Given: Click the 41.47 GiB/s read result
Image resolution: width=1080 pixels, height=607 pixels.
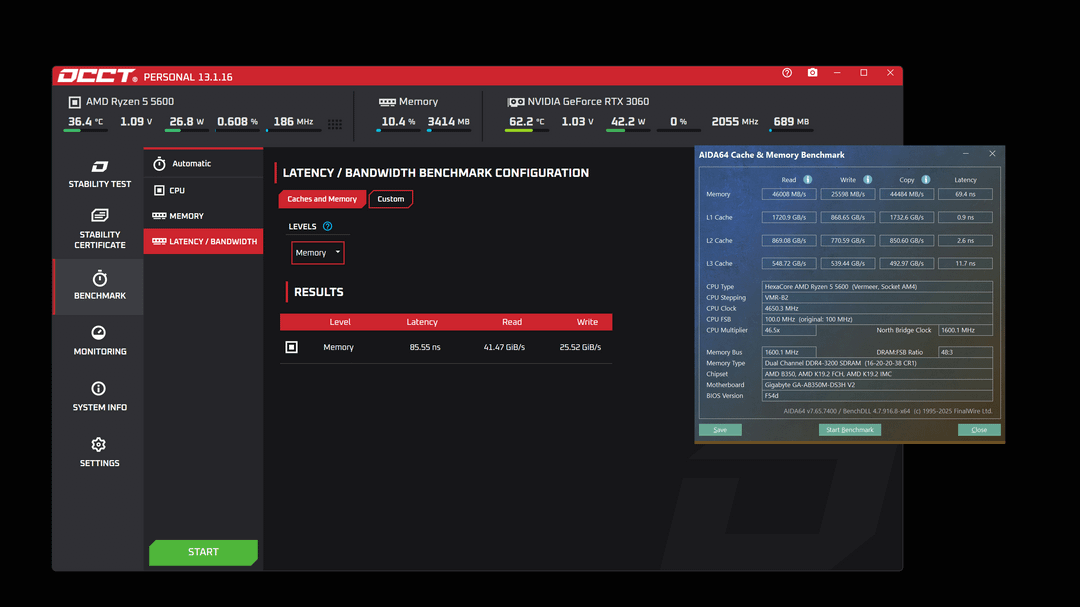Looking at the screenshot, I should 504,347.
